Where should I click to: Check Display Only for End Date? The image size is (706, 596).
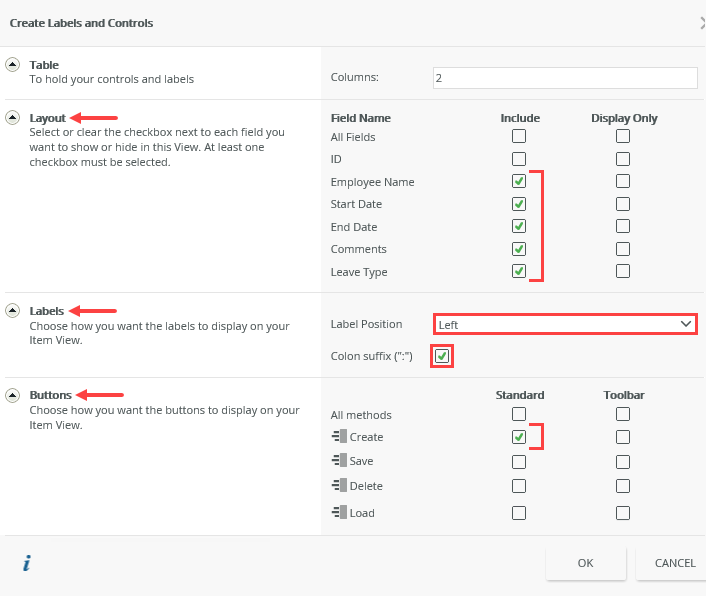(623, 226)
